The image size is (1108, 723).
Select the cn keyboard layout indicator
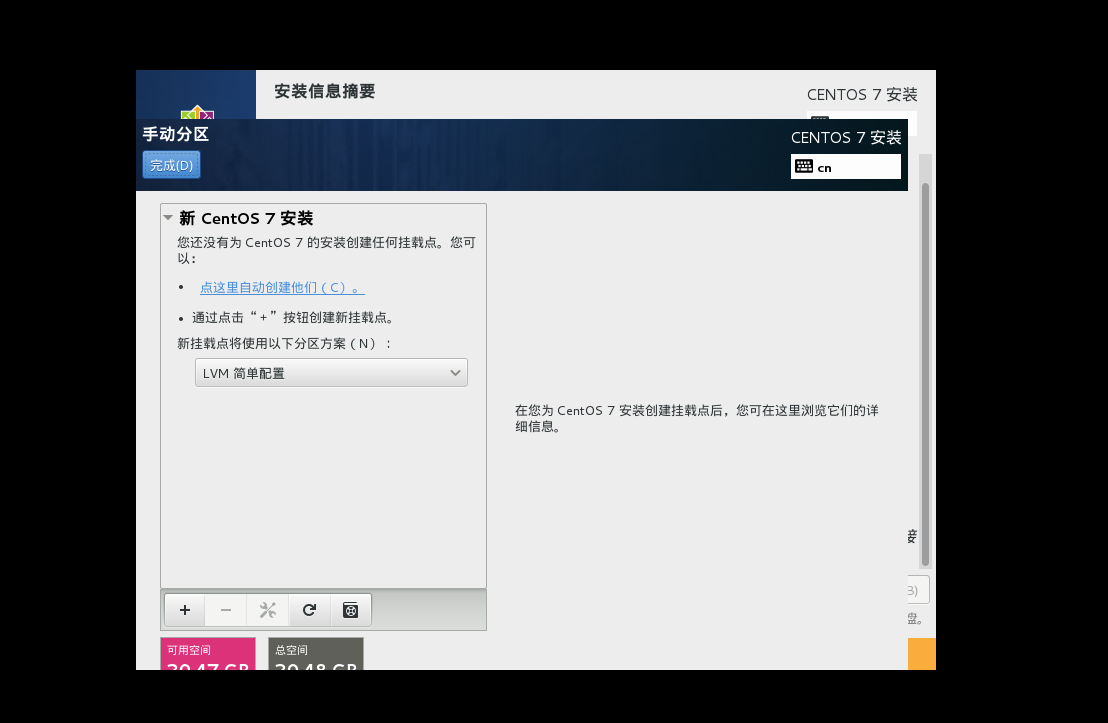[x=846, y=167]
